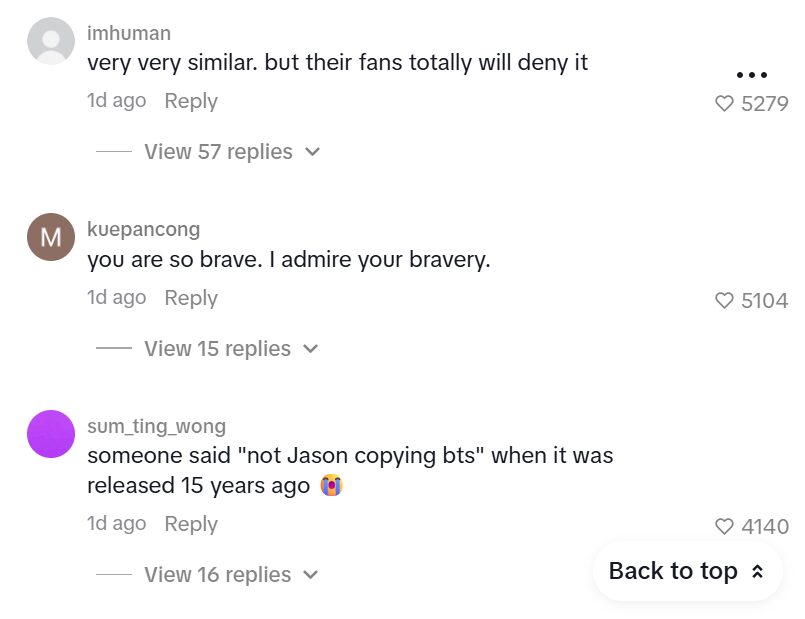Open sum_ting_wong username profile link
Screen dimensions: 805x619
(156, 426)
